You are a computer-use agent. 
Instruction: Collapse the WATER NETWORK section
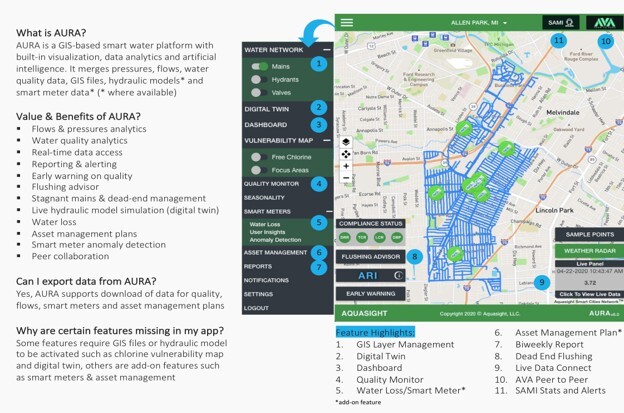(327, 50)
